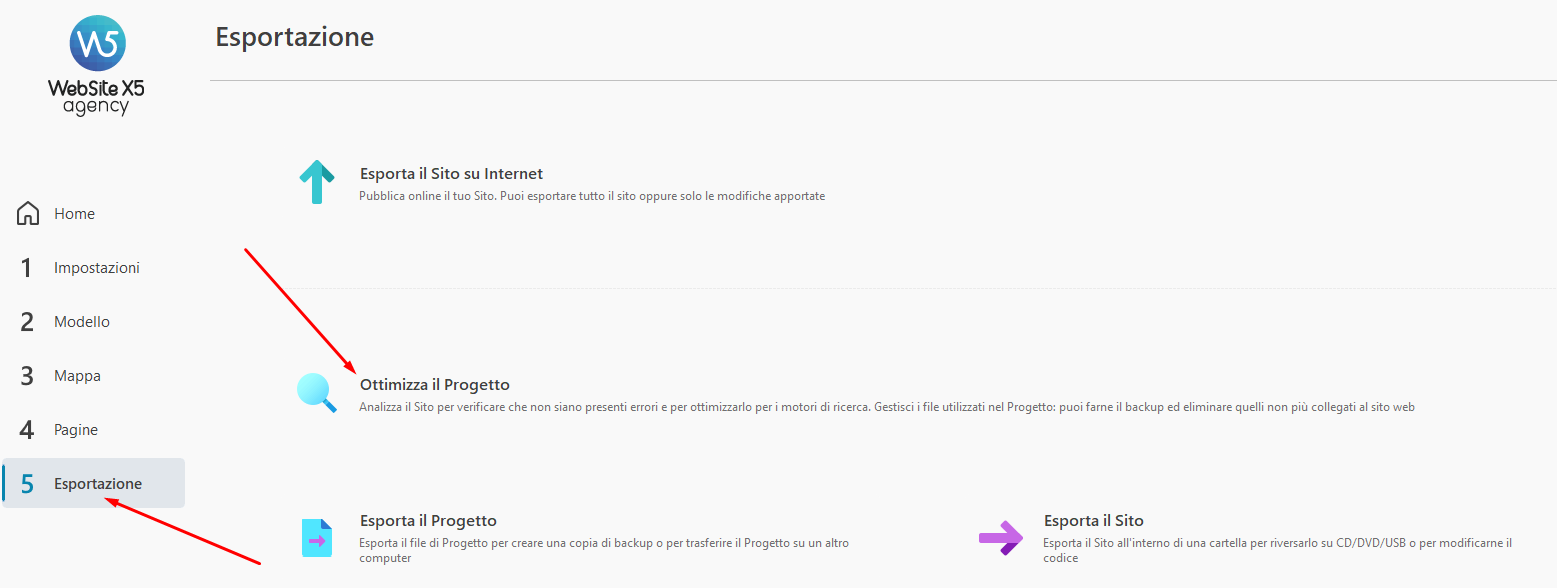Click the Home house icon in sidebar

[28, 214]
